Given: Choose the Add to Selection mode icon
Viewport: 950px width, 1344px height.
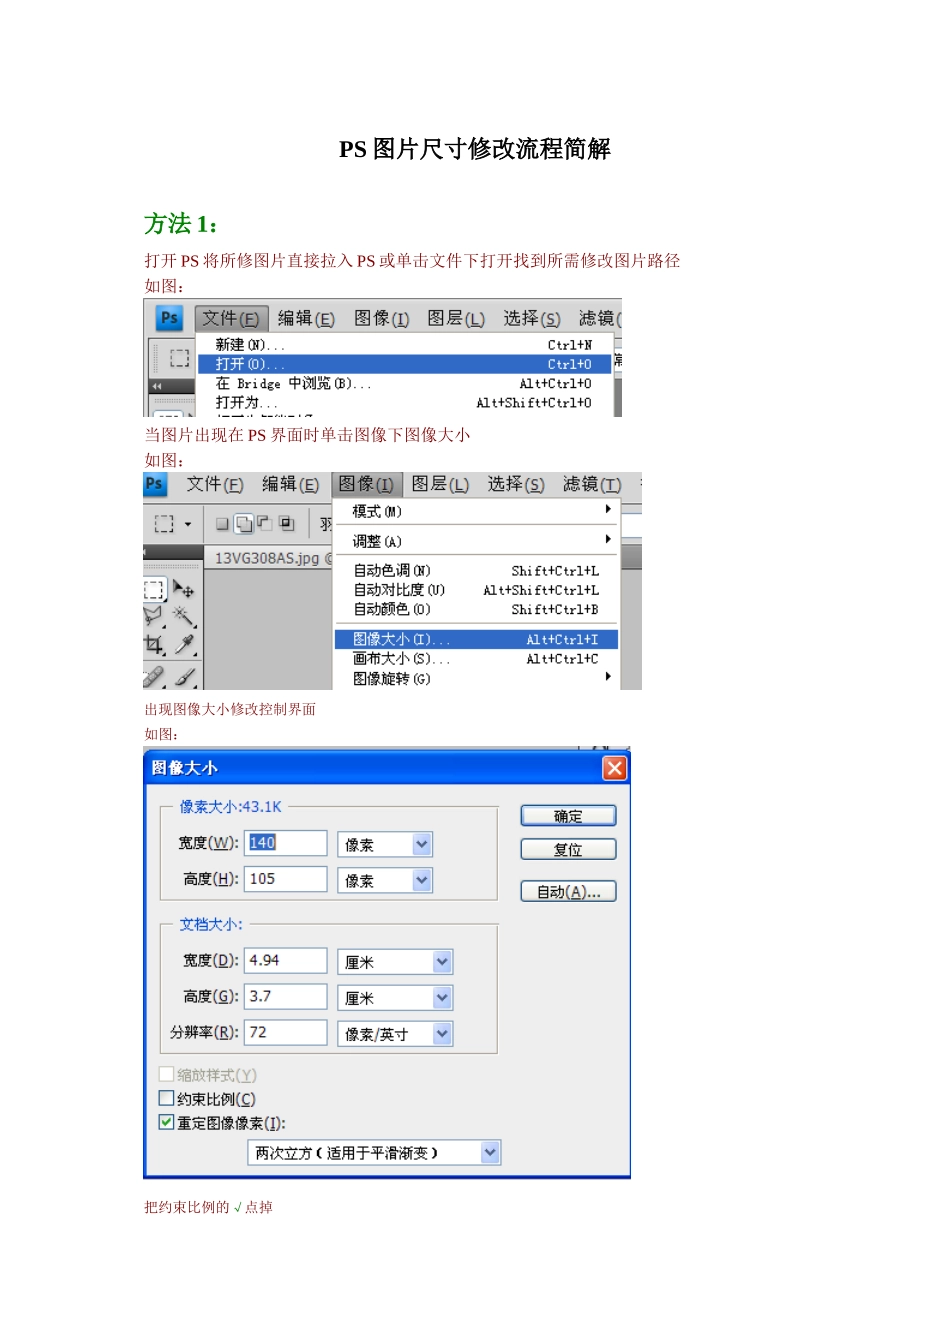Looking at the screenshot, I should pyautogui.click(x=244, y=523).
